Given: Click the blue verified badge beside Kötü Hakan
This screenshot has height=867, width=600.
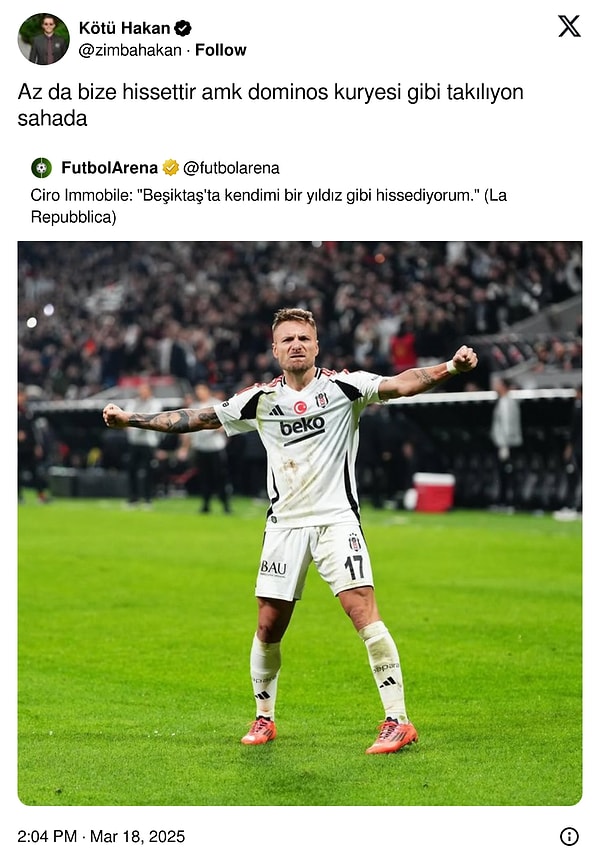Looking at the screenshot, I should click(x=183, y=28).
